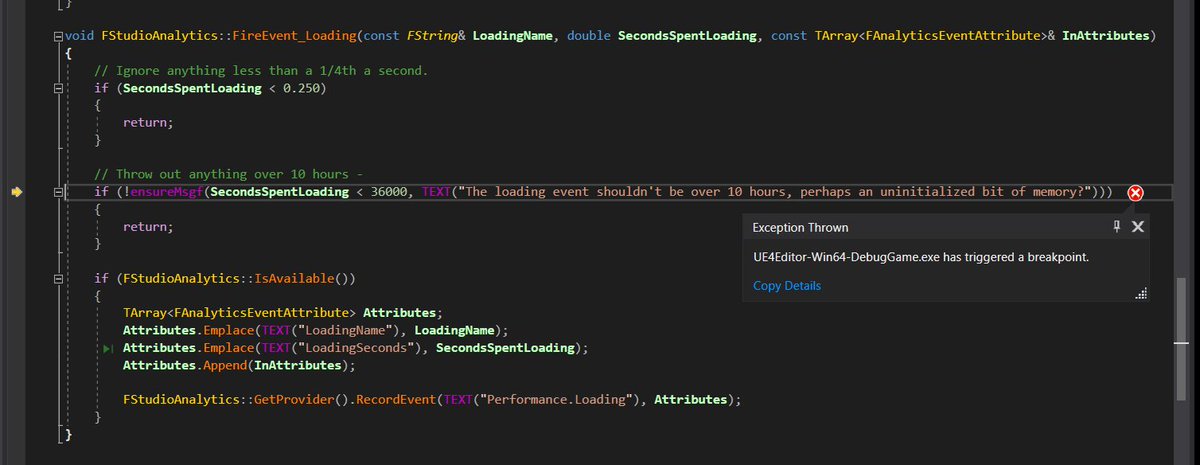Click the yellow current-statement arrow in the margin
The height and width of the screenshot is (465, 1200).
[16, 192]
